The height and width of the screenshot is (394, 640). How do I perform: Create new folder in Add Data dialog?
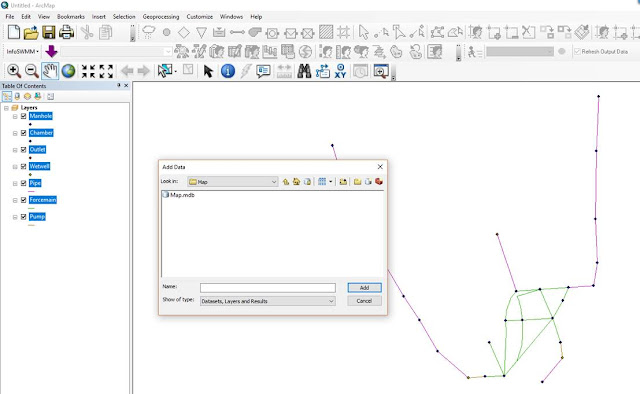pos(358,182)
